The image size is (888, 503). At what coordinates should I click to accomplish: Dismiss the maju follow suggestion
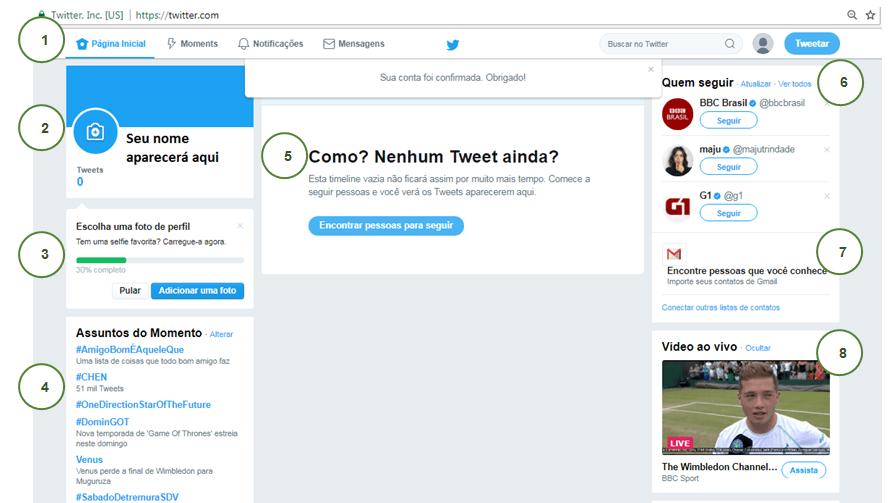click(827, 150)
